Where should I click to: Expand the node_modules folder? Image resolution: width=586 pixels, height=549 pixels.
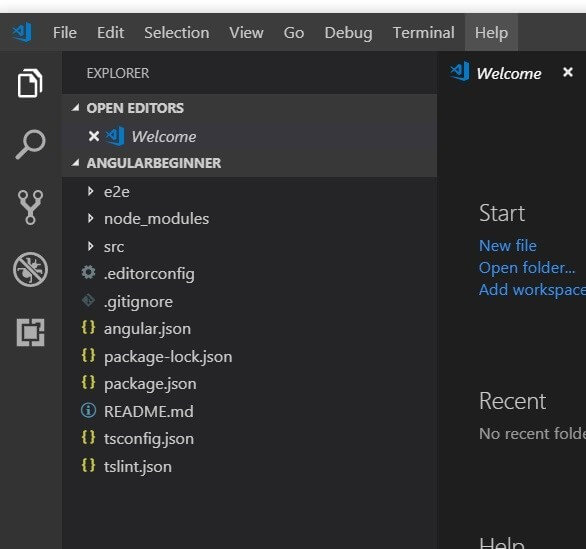click(90, 218)
